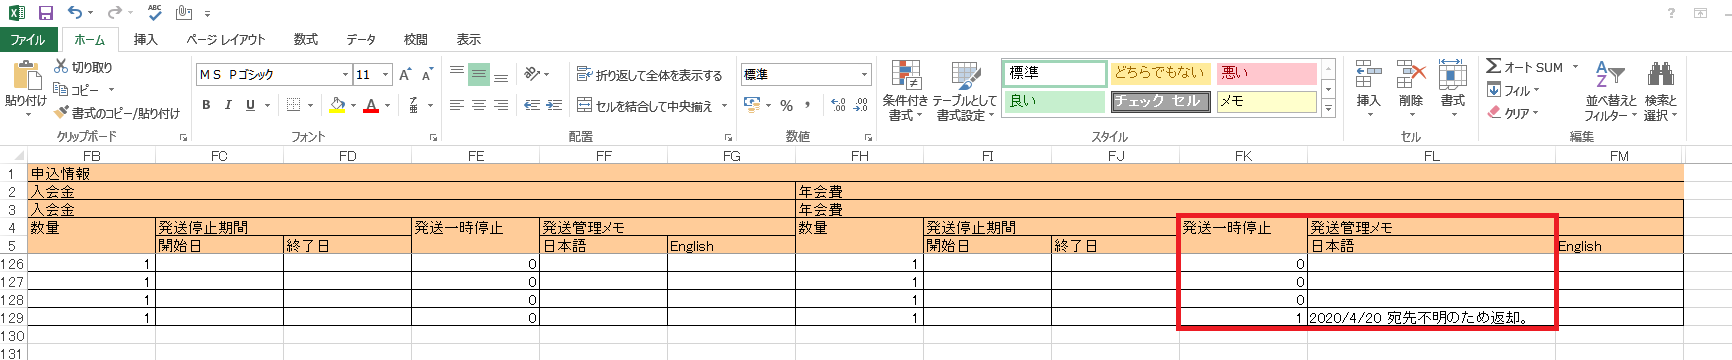The width and height of the screenshot is (1732, 360).
Task: Select cell with 2020/4/20 宛先不明のため返却。
Action: click(1431, 318)
